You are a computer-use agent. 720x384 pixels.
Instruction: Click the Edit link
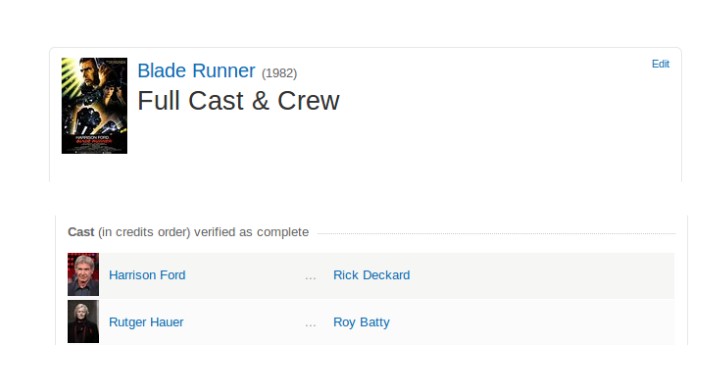click(x=660, y=64)
